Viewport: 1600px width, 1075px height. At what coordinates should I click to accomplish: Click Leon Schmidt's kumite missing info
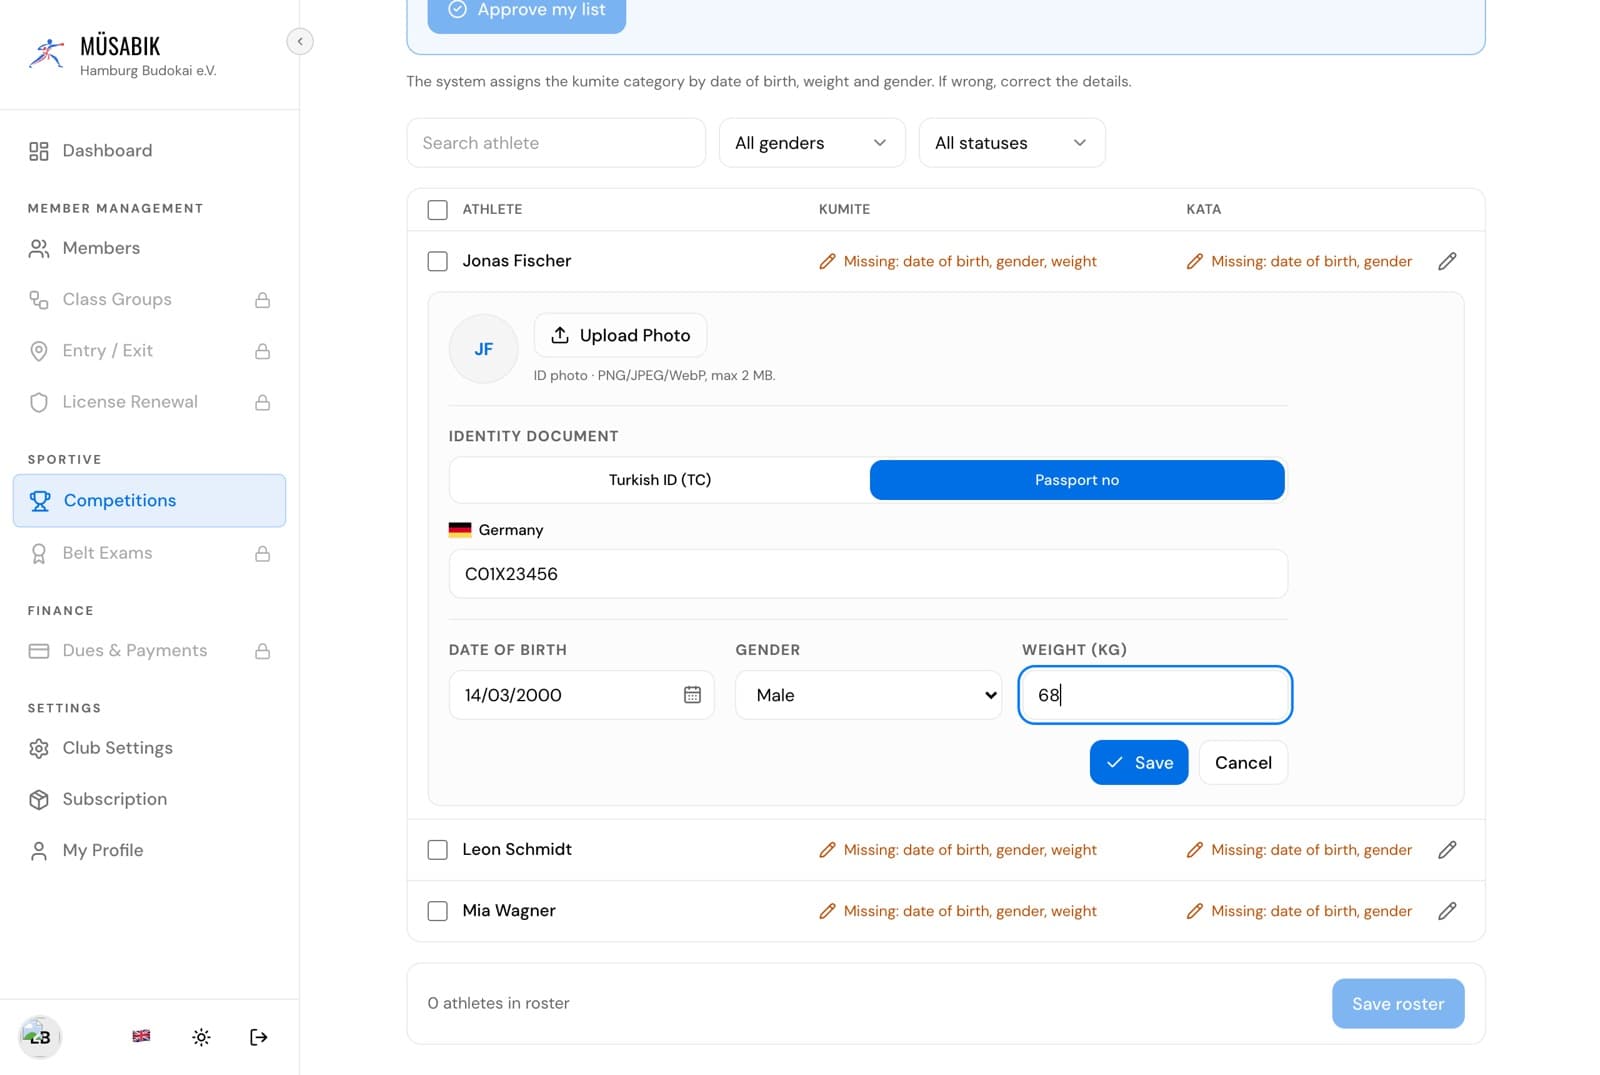pyautogui.click(x=958, y=850)
